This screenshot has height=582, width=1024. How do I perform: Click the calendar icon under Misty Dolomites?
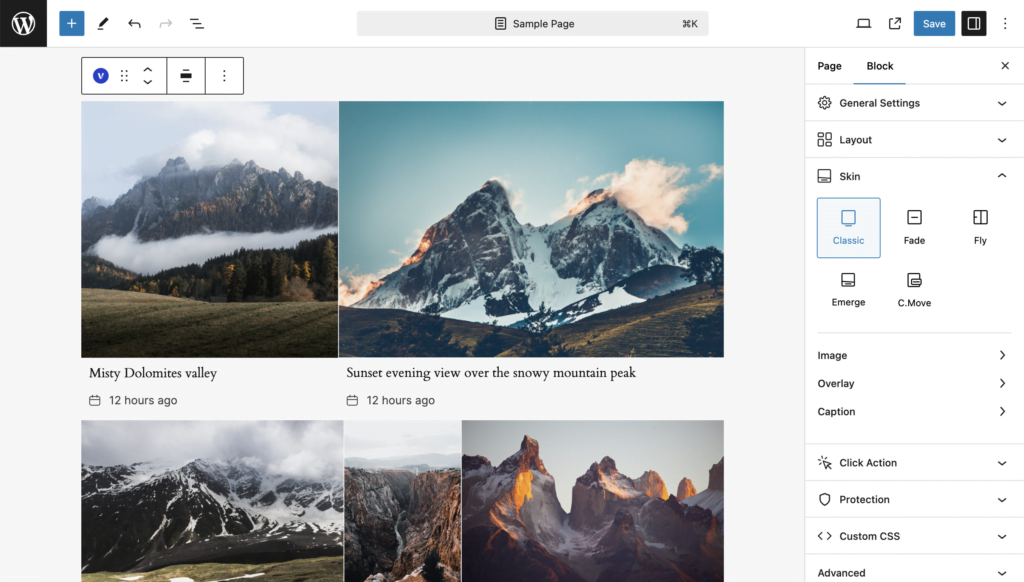point(95,400)
